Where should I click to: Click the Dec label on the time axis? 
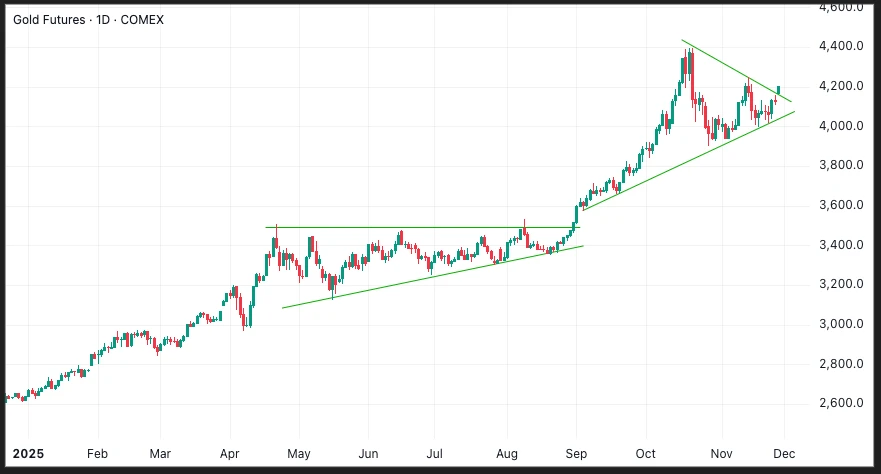[x=784, y=452]
